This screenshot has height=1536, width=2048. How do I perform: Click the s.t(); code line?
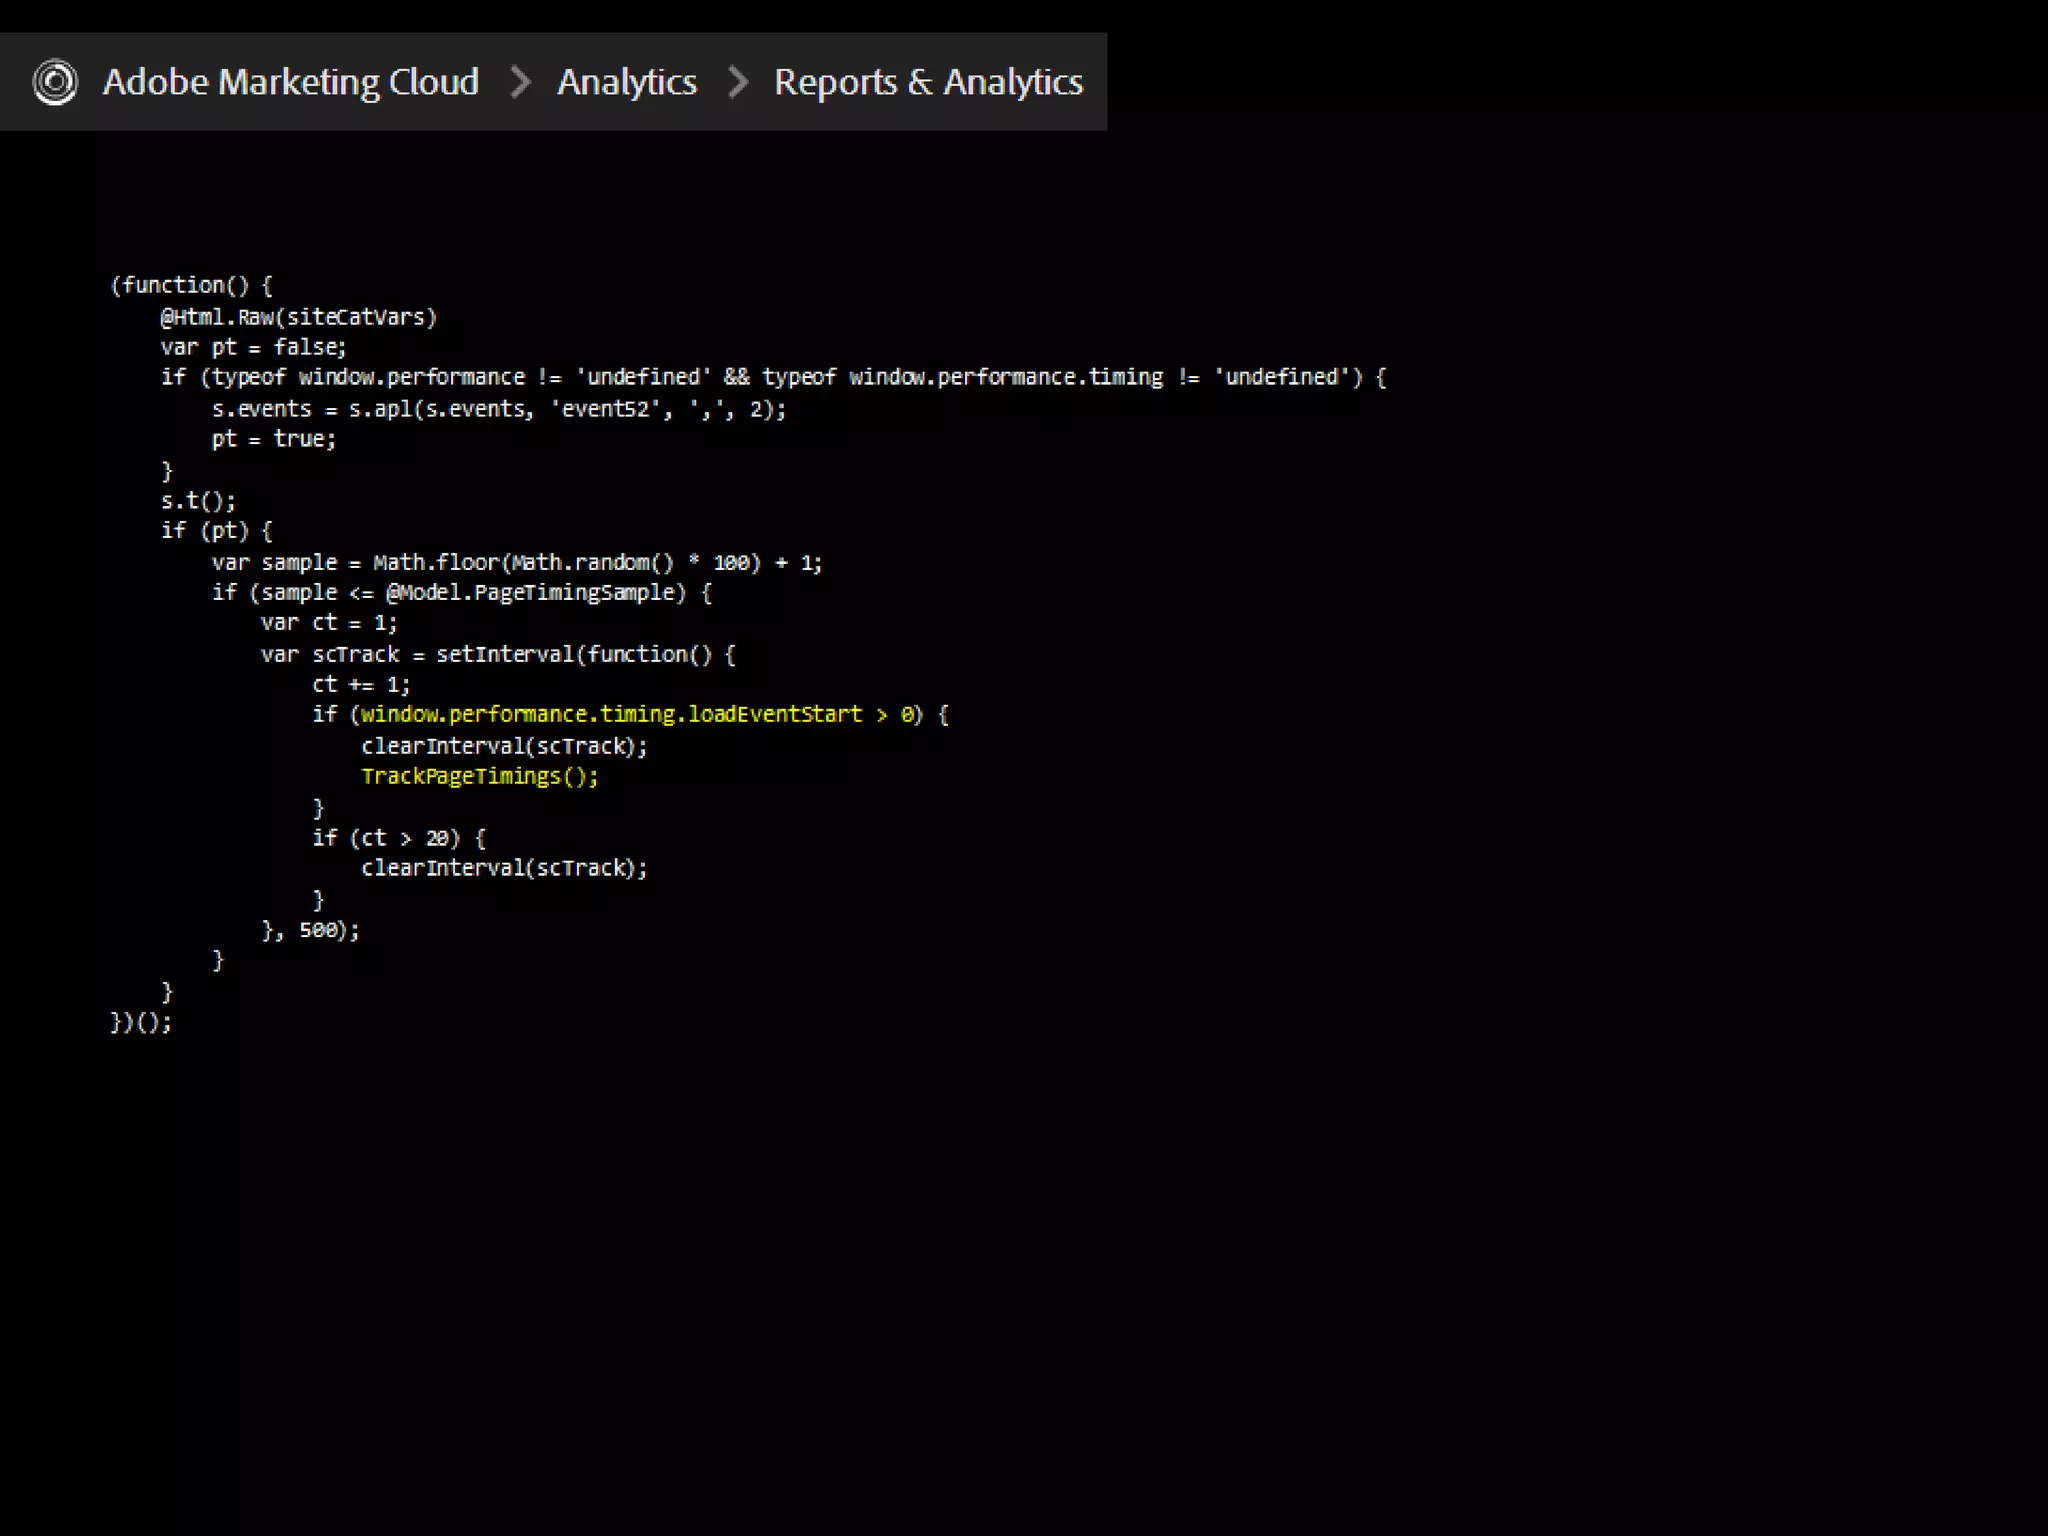[x=198, y=501]
